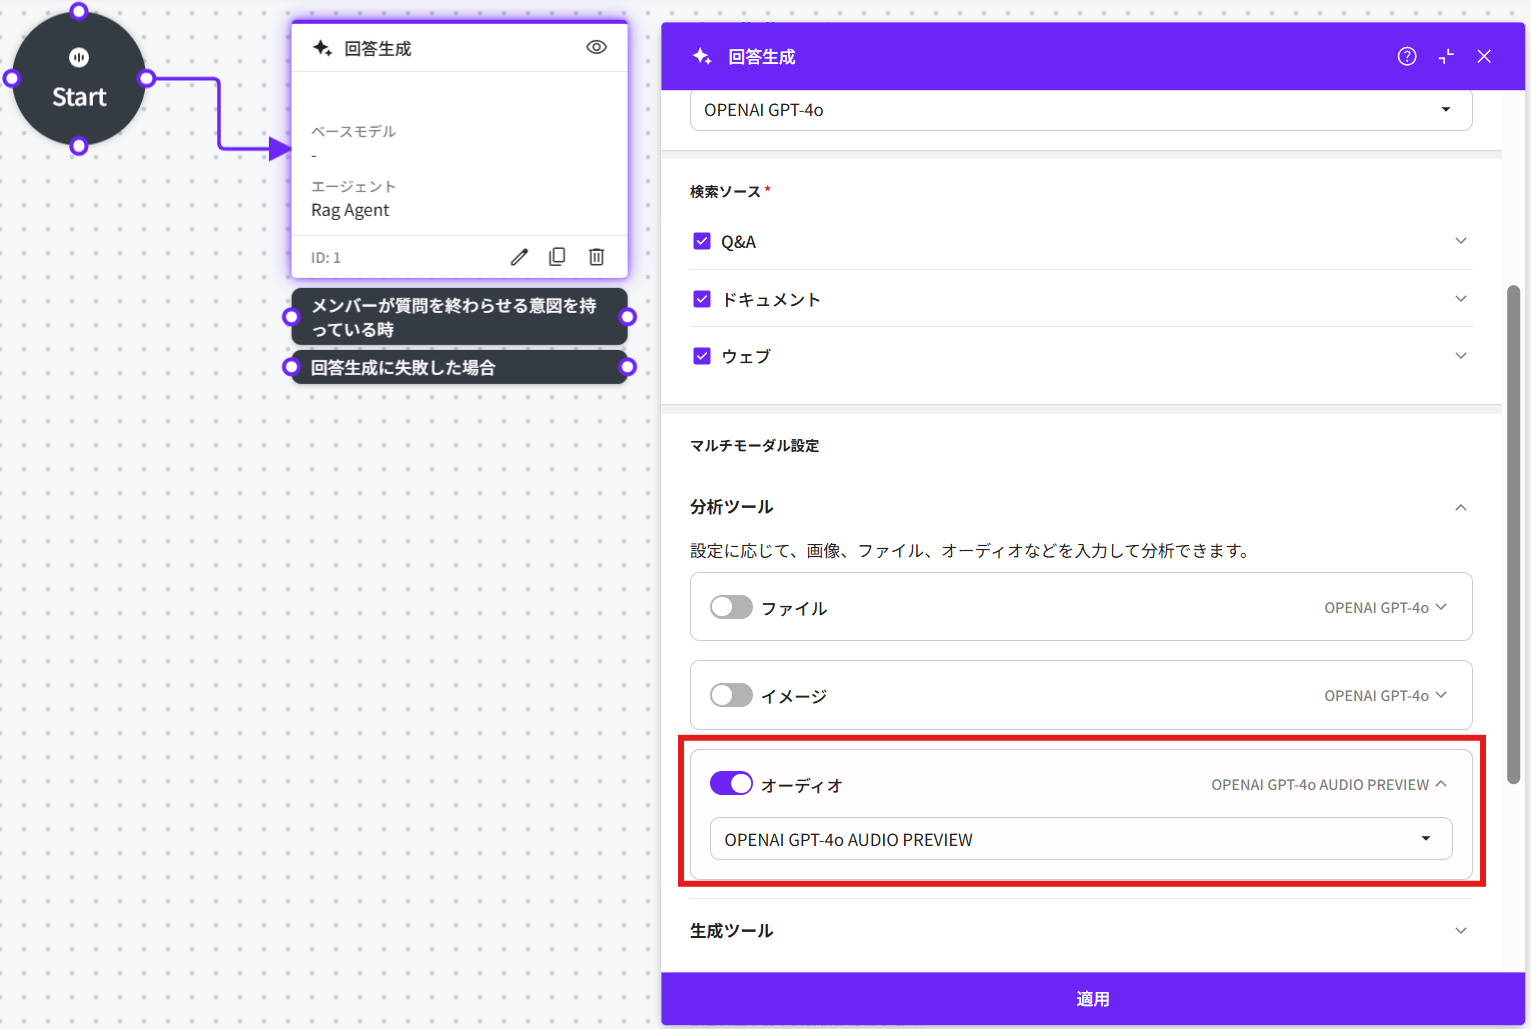Expand the 生成ツール section

click(1461, 931)
